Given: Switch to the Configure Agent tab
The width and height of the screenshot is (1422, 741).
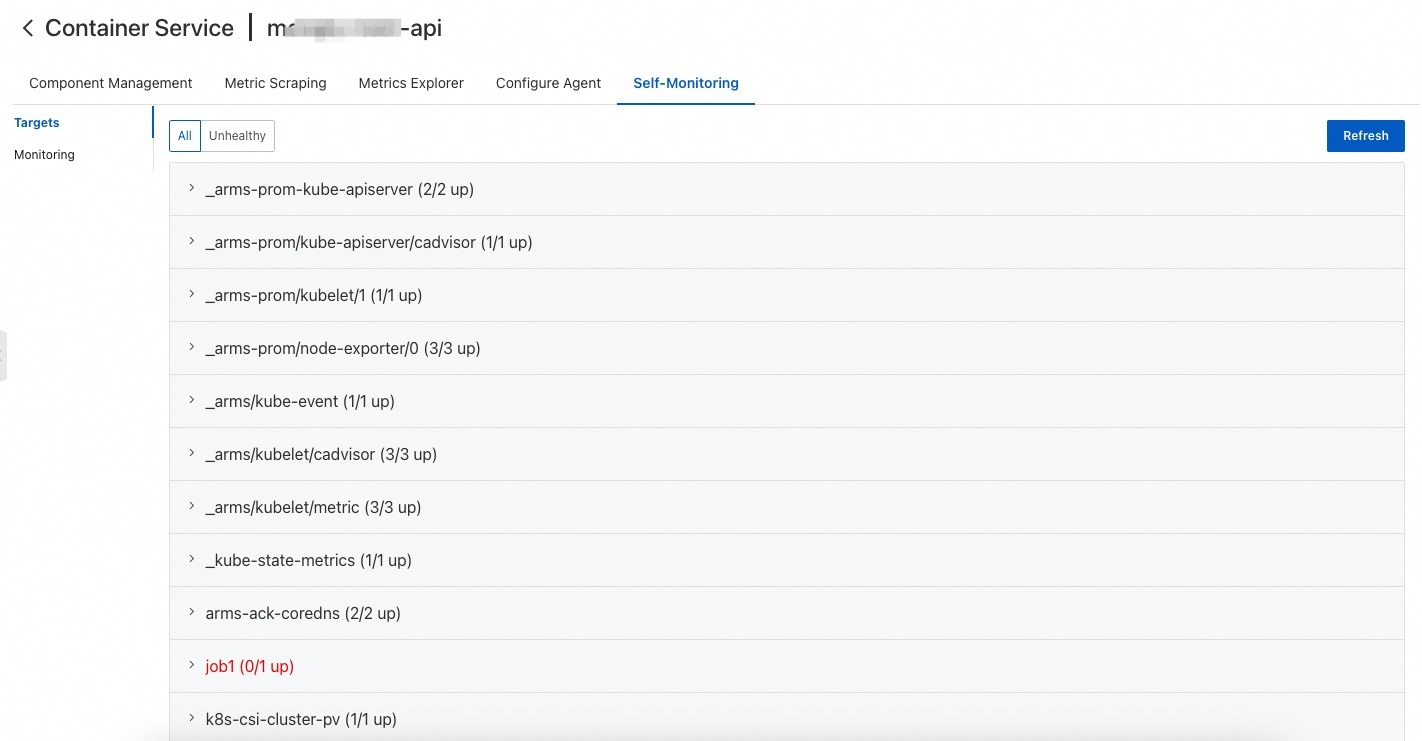Looking at the screenshot, I should [x=548, y=83].
